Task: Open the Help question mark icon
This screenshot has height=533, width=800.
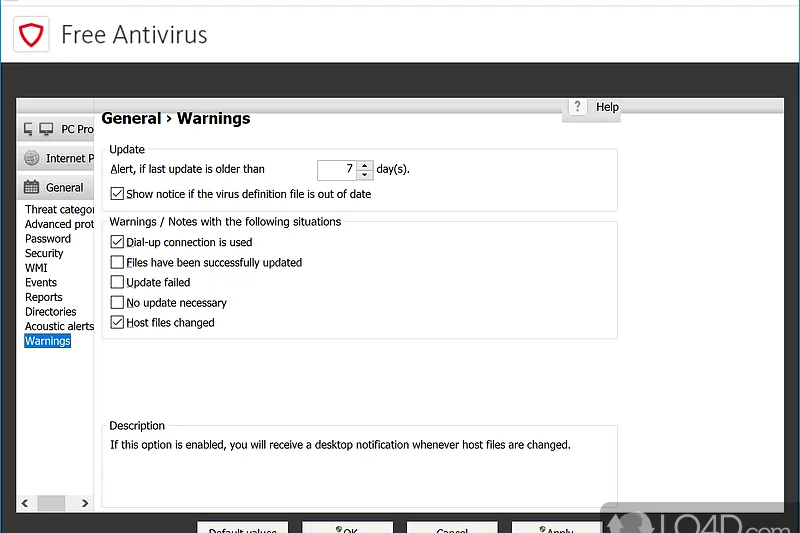Action: tap(577, 107)
